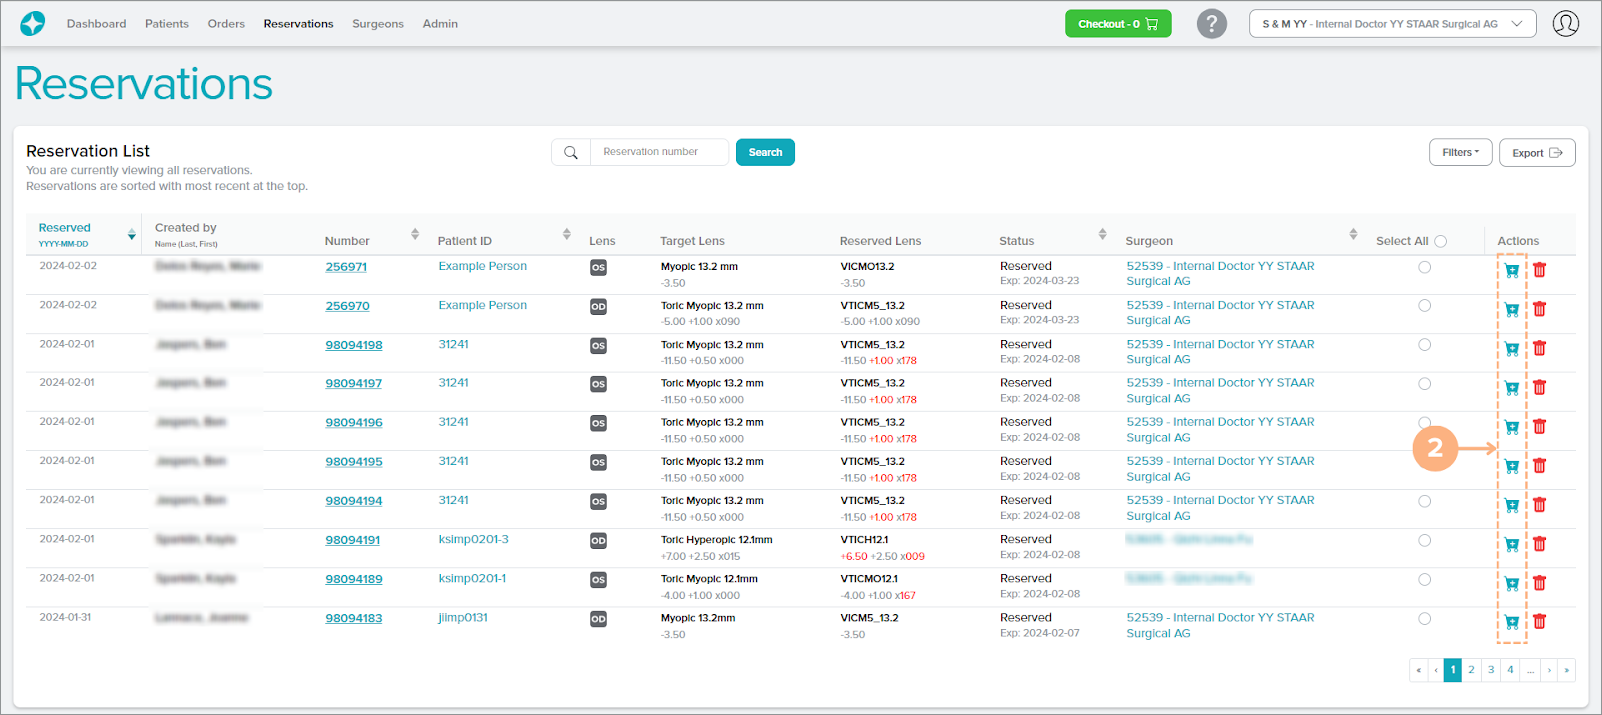Image resolution: width=1602 pixels, height=715 pixels.
Task: Open the Surgeons menu item
Action: (x=377, y=24)
